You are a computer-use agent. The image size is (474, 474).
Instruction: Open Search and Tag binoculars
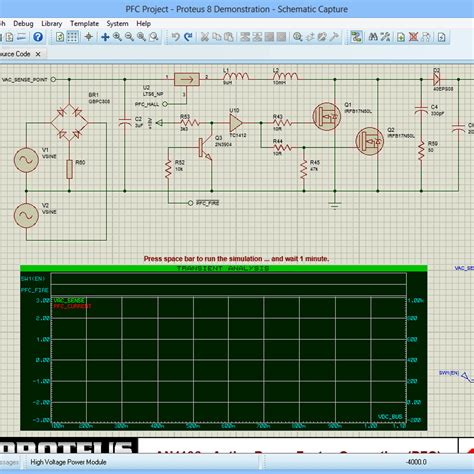[x=373, y=37]
